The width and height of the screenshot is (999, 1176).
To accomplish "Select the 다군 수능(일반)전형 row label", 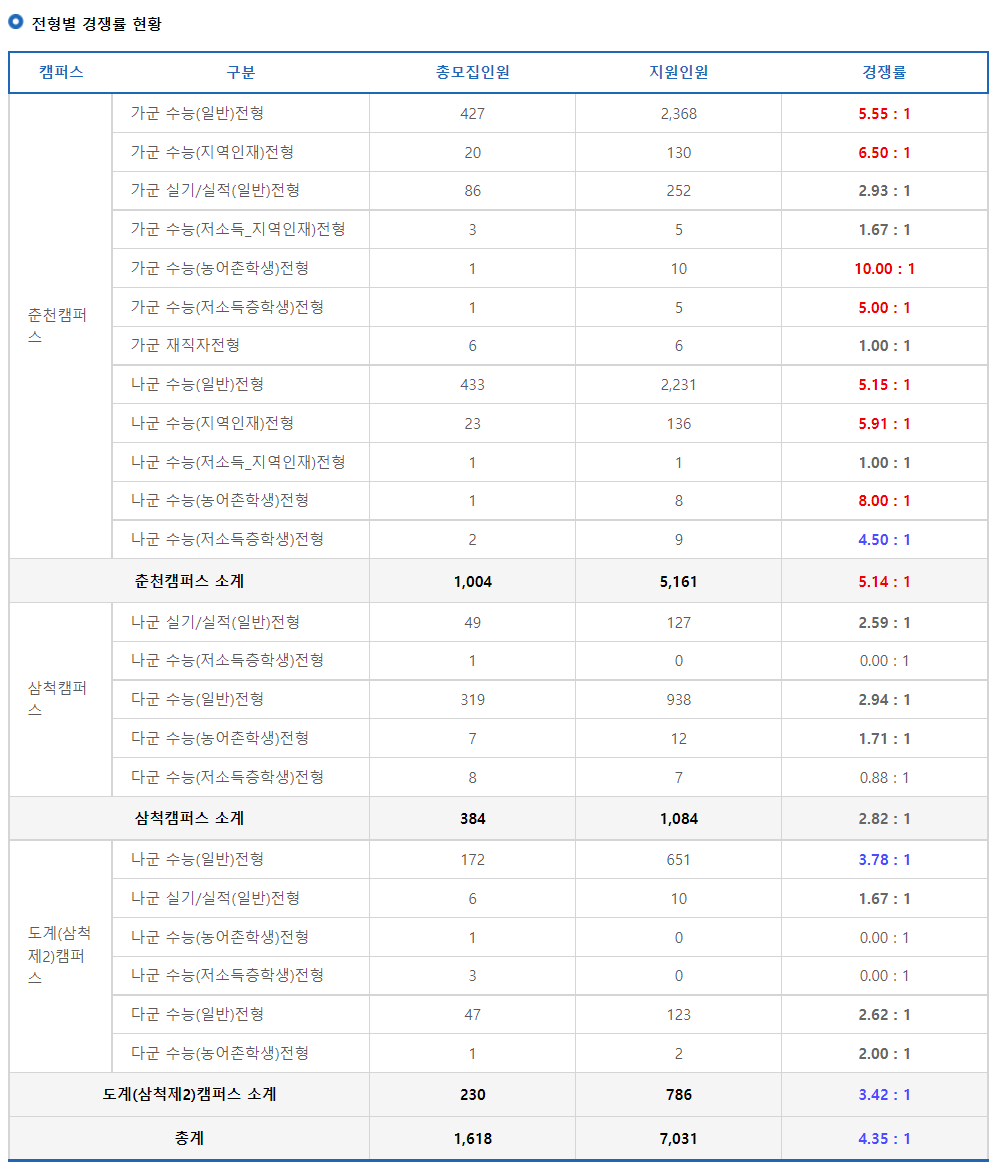I will [x=200, y=700].
